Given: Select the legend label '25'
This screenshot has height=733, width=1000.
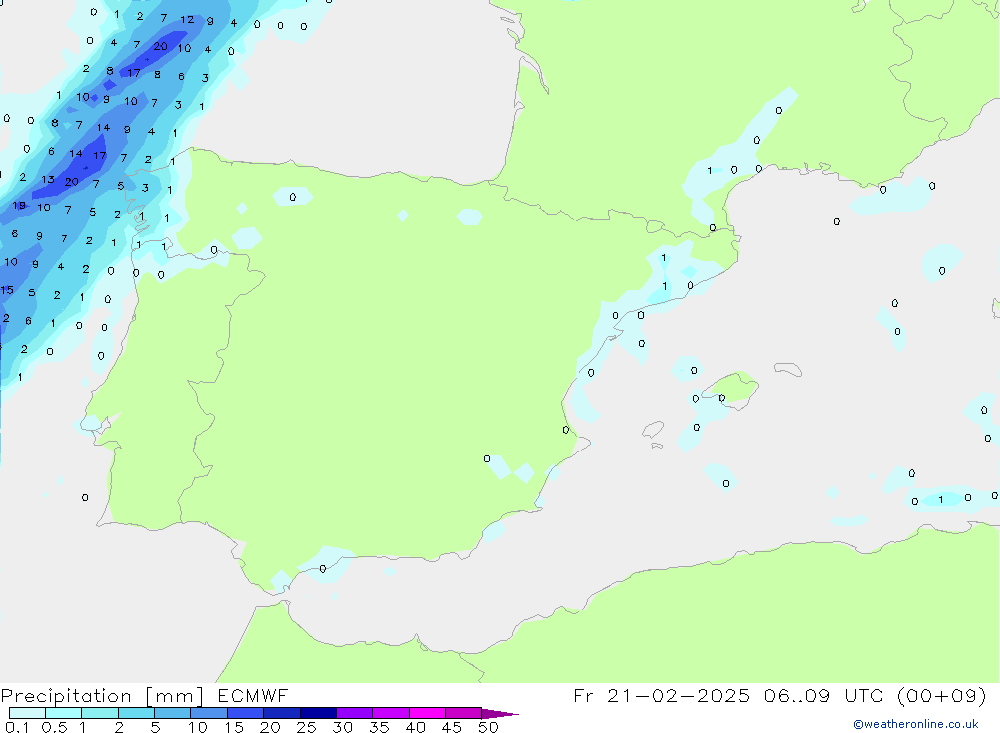Looking at the screenshot, I should coord(306,727).
